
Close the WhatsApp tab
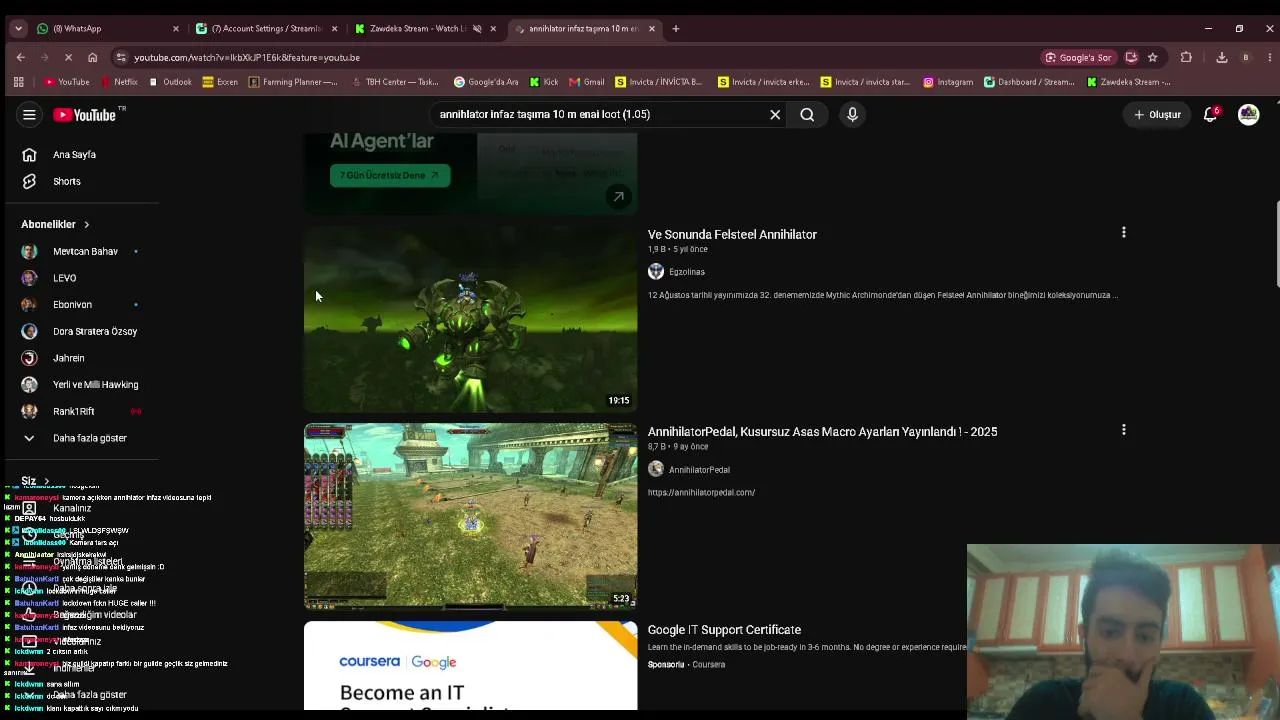[176, 29]
